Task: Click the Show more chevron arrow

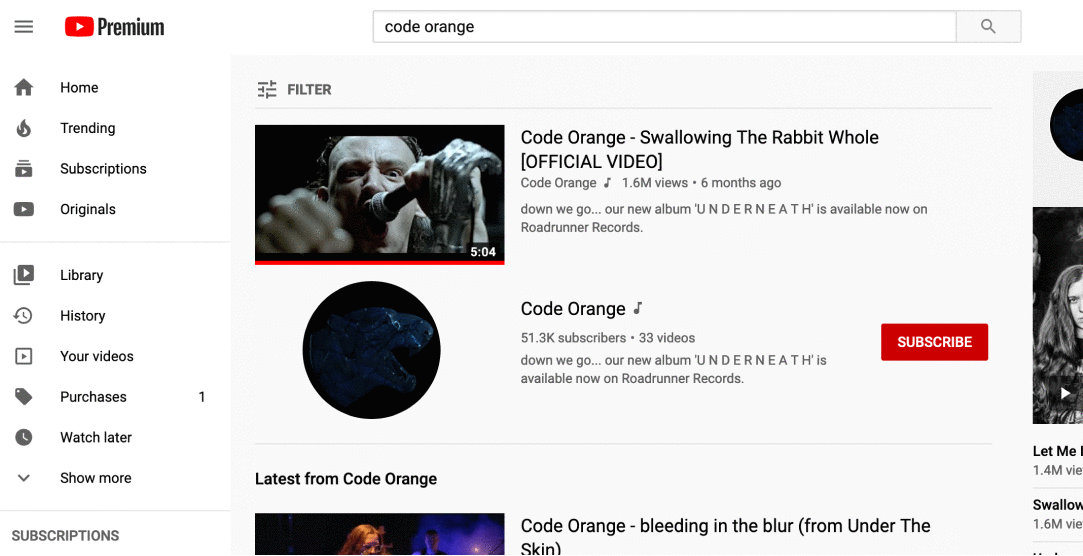Action: [23, 478]
